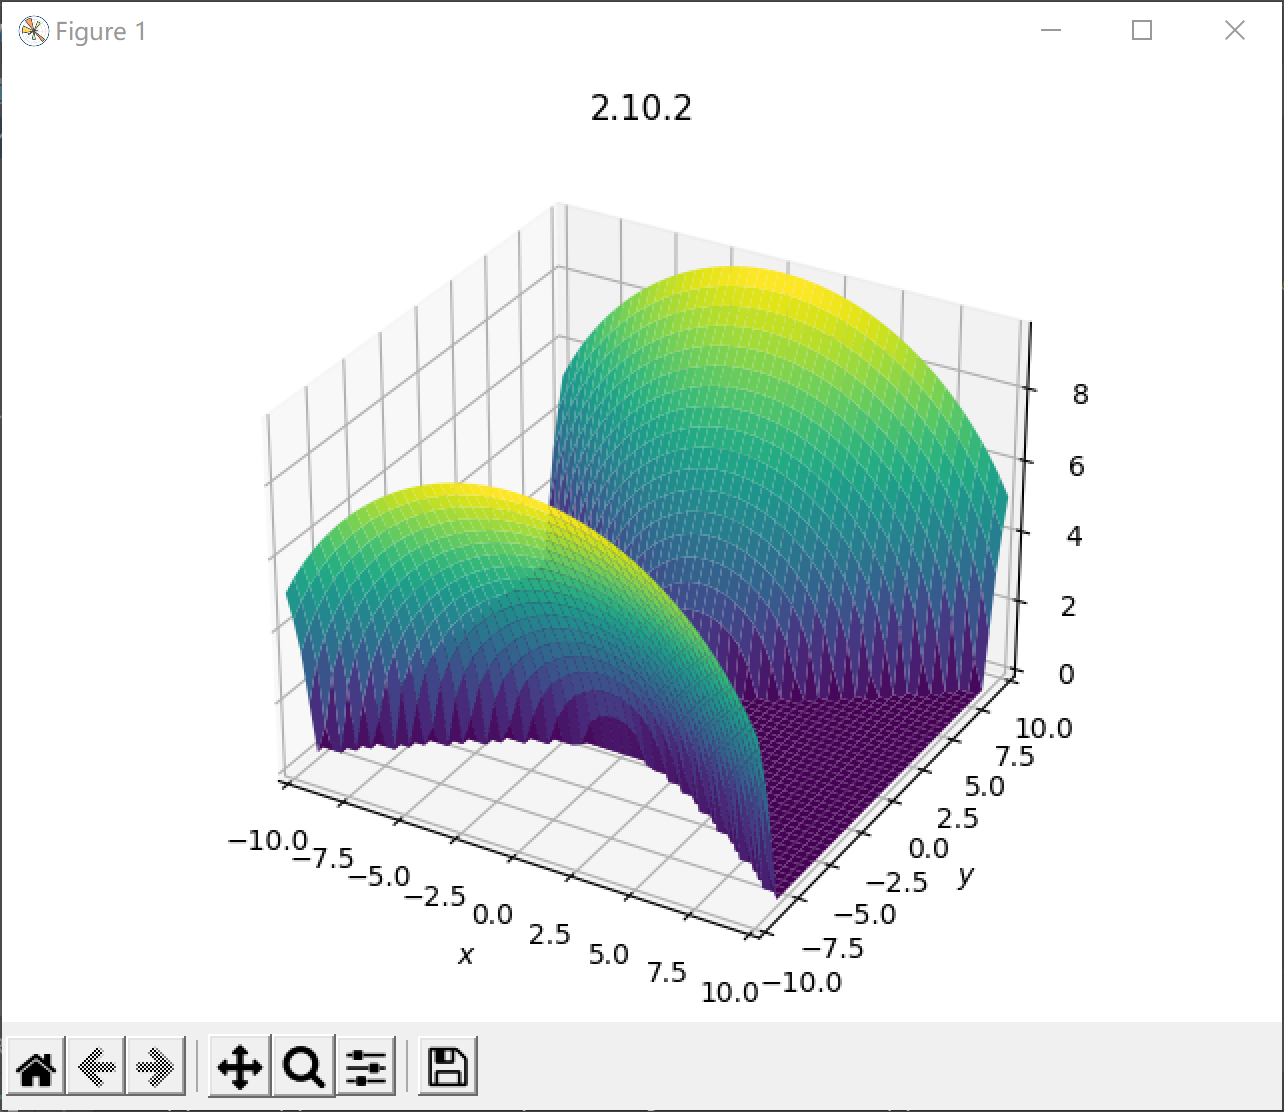
Task: Close the Figure 1 window
Action: coord(1235,31)
